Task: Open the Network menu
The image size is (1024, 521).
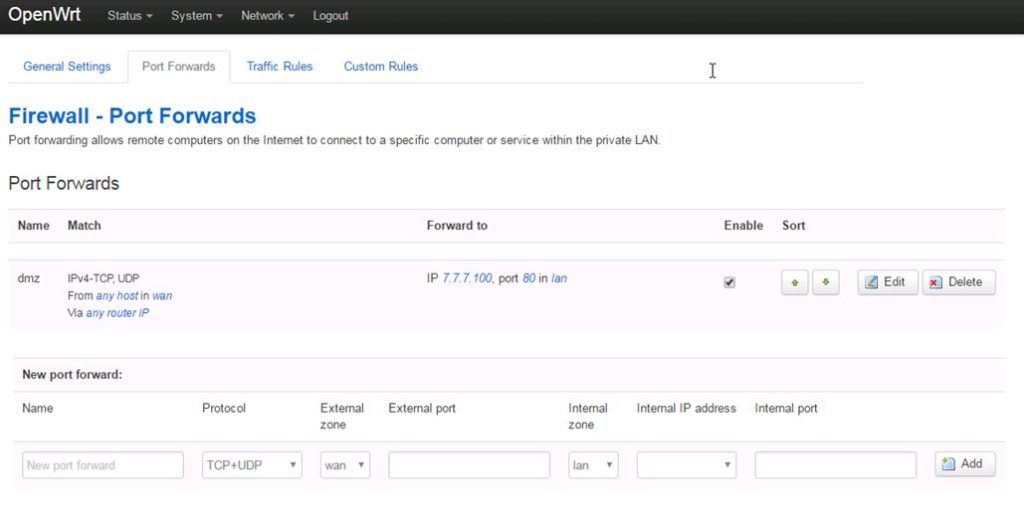Action: 267,16
